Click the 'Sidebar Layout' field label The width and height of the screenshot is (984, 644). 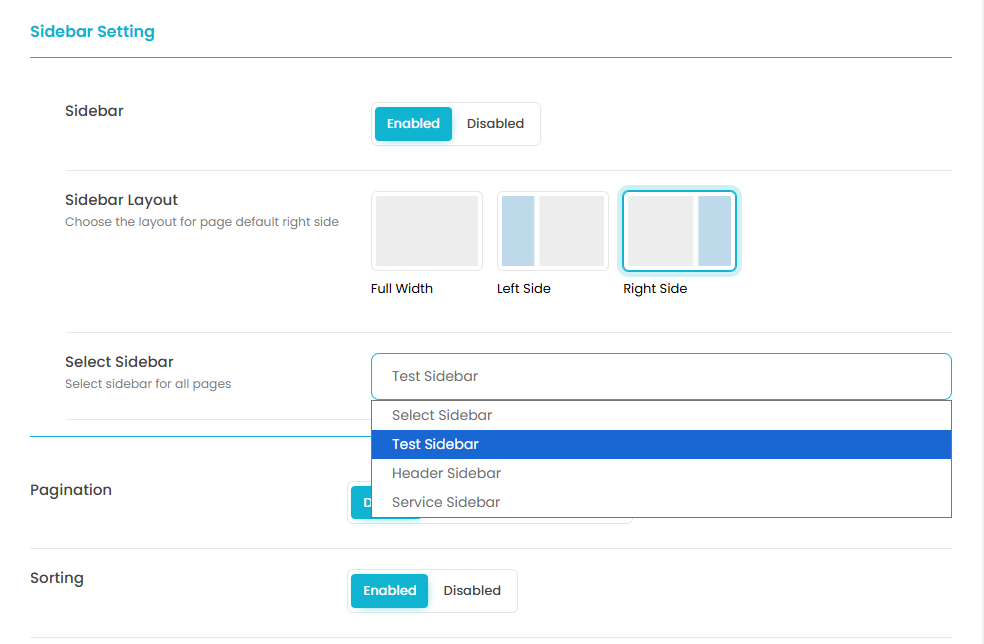click(x=121, y=200)
